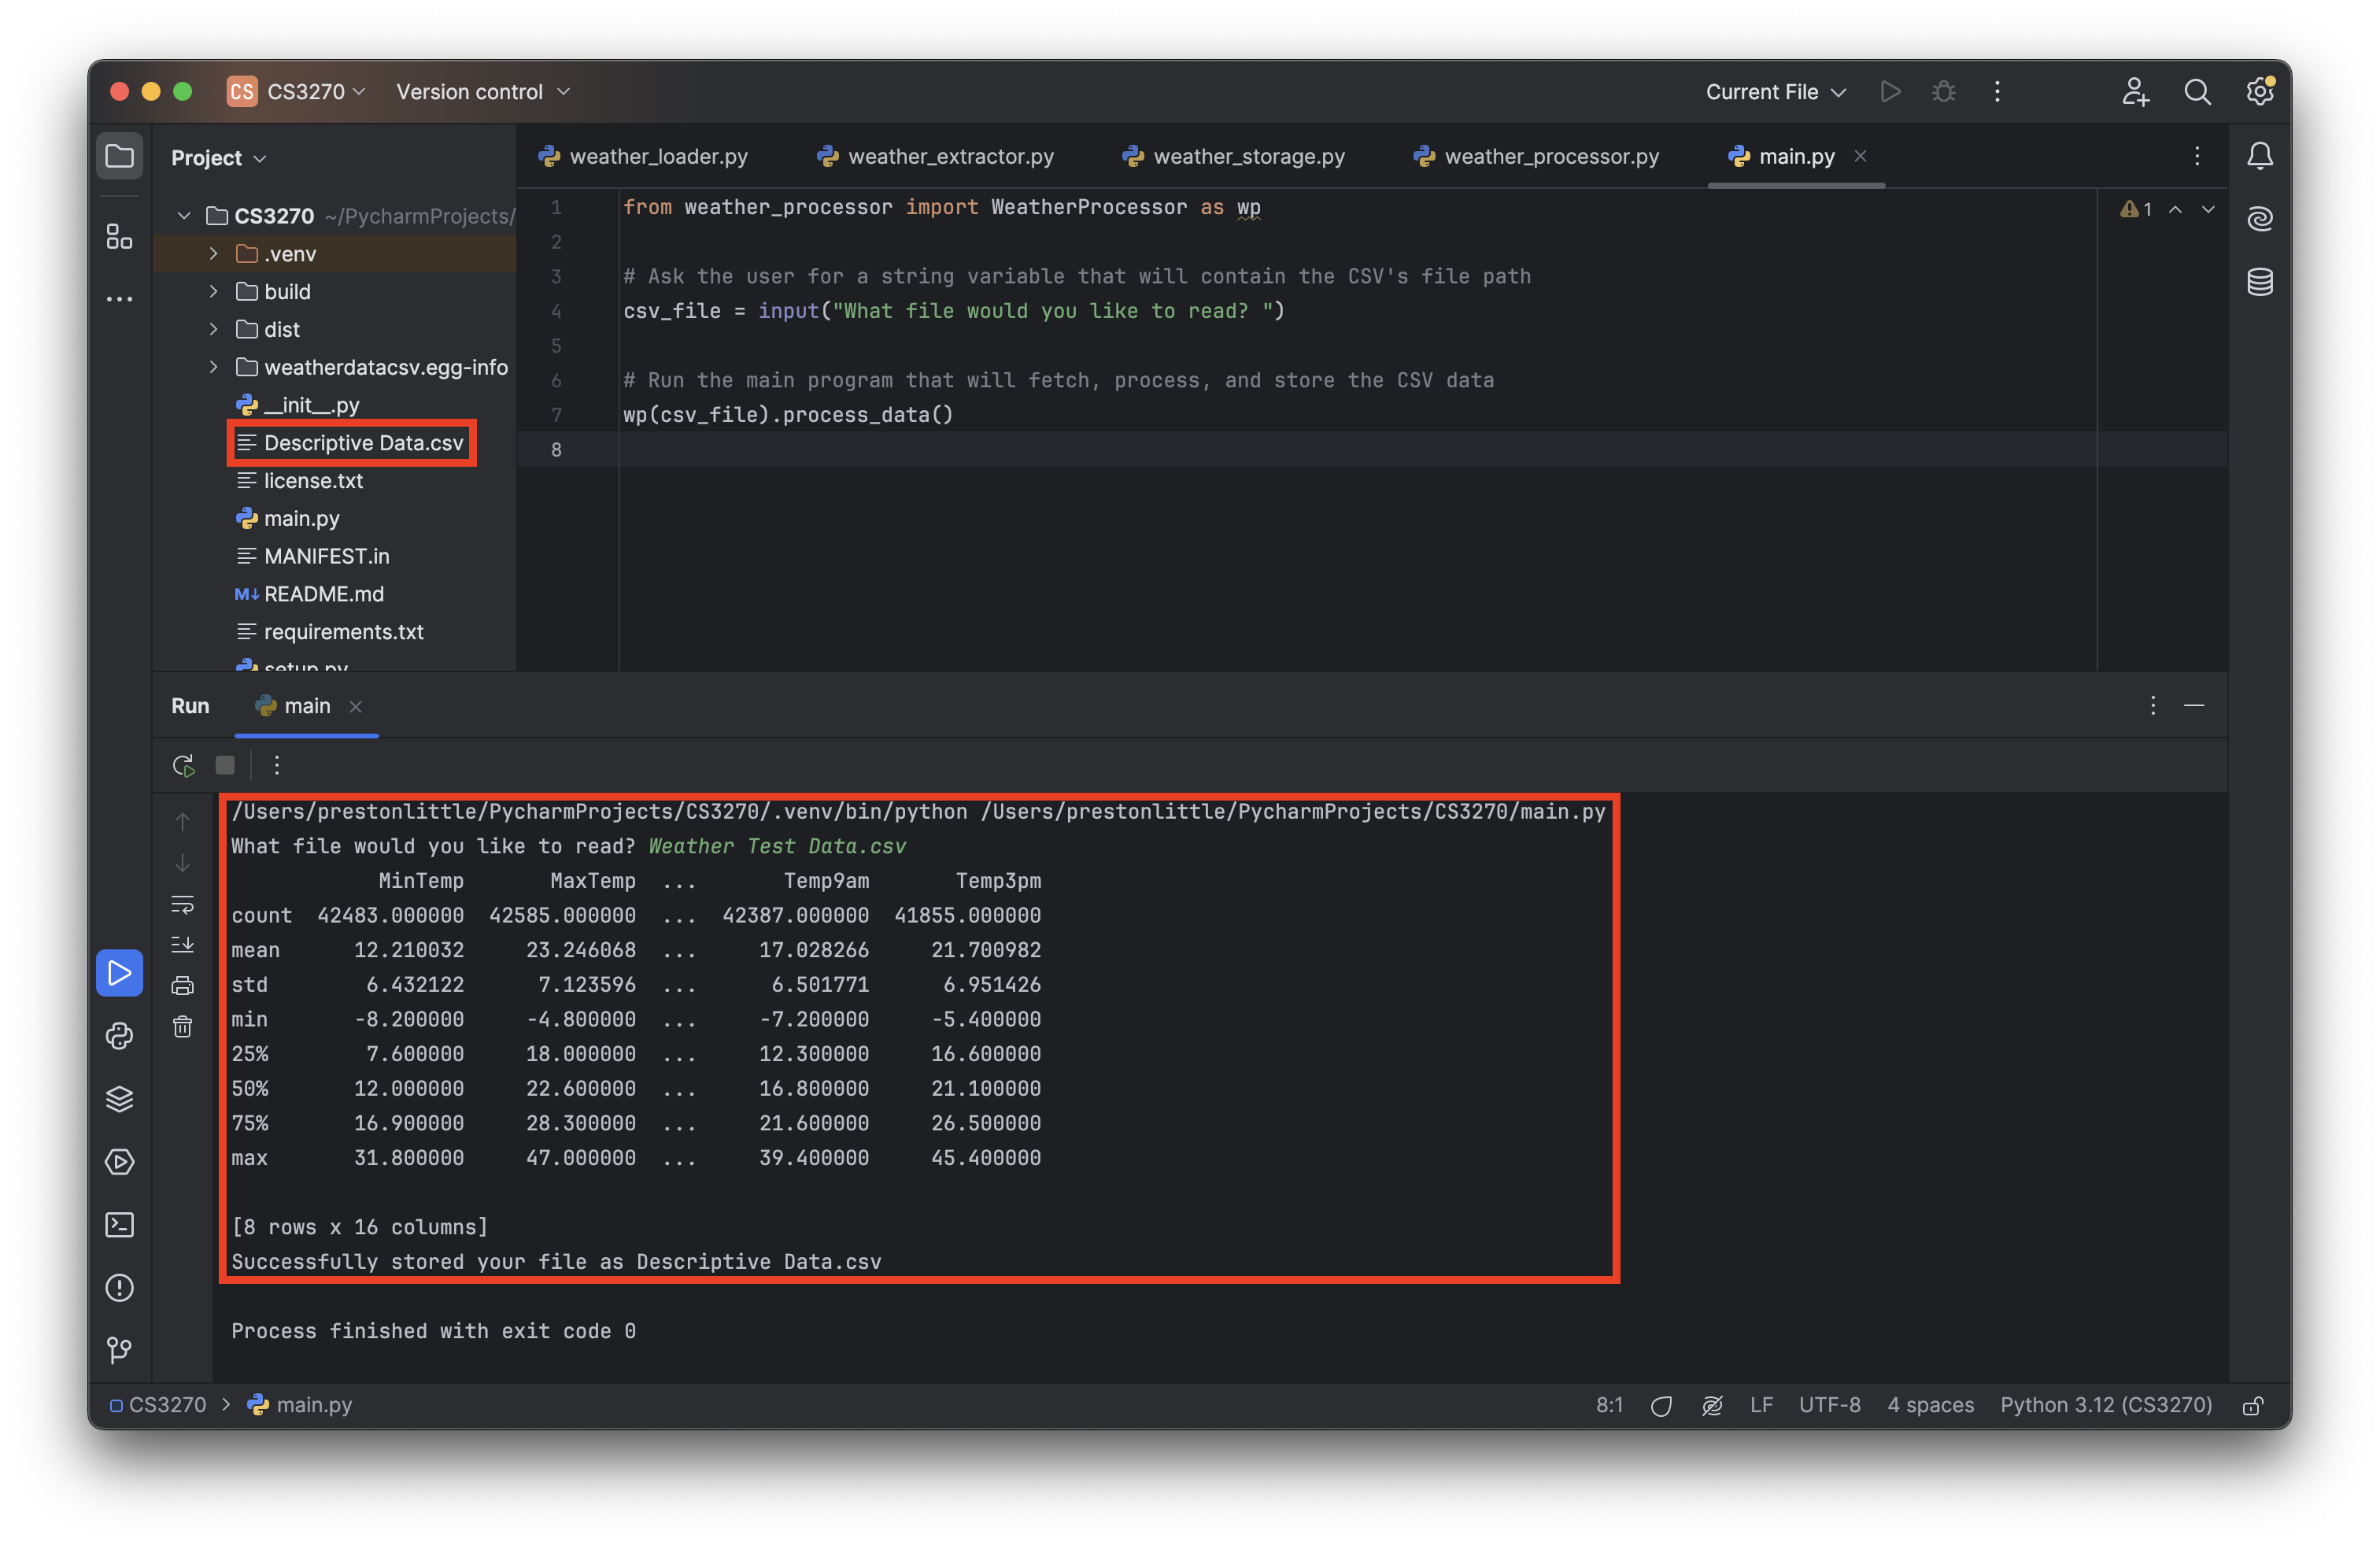
Task: Toggle scroll to end of output
Action: (x=182, y=944)
